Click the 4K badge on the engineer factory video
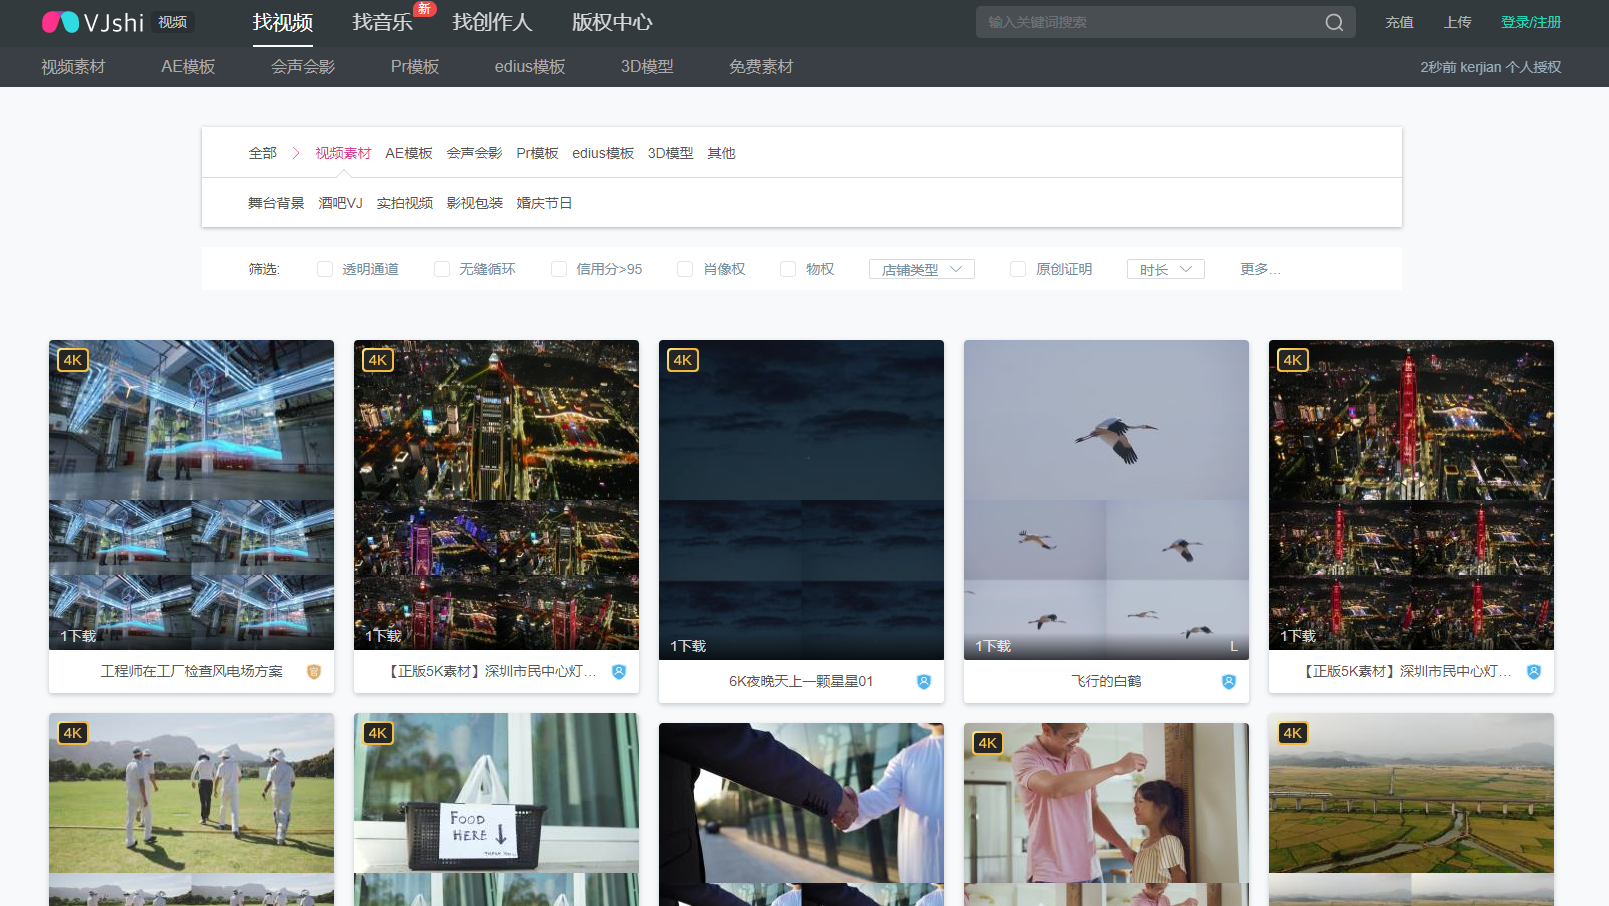 (72, 359)
